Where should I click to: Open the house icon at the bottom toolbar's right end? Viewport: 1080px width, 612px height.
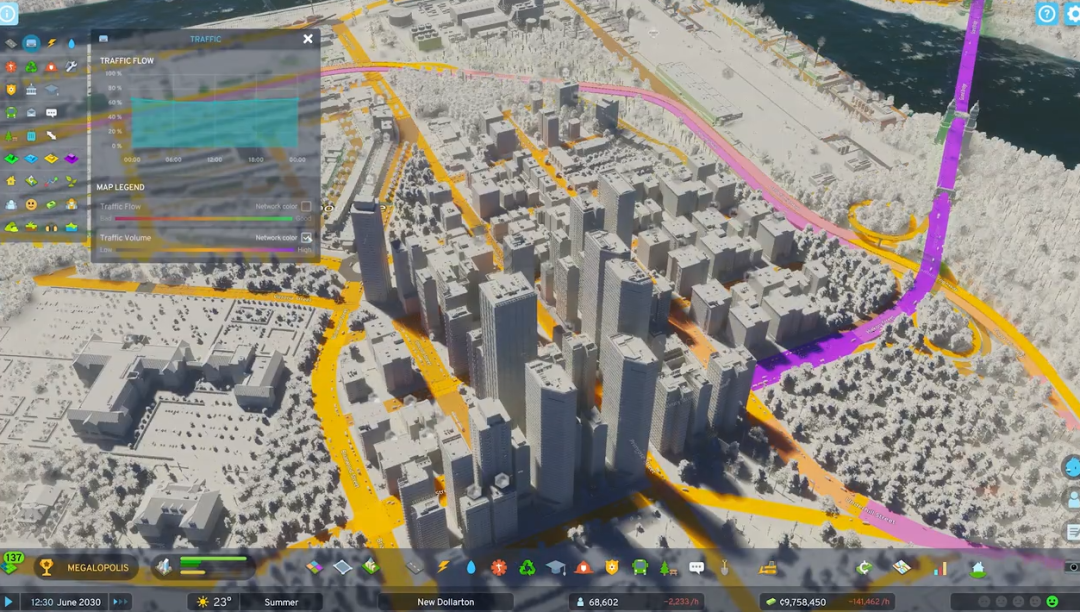point(978,569)
